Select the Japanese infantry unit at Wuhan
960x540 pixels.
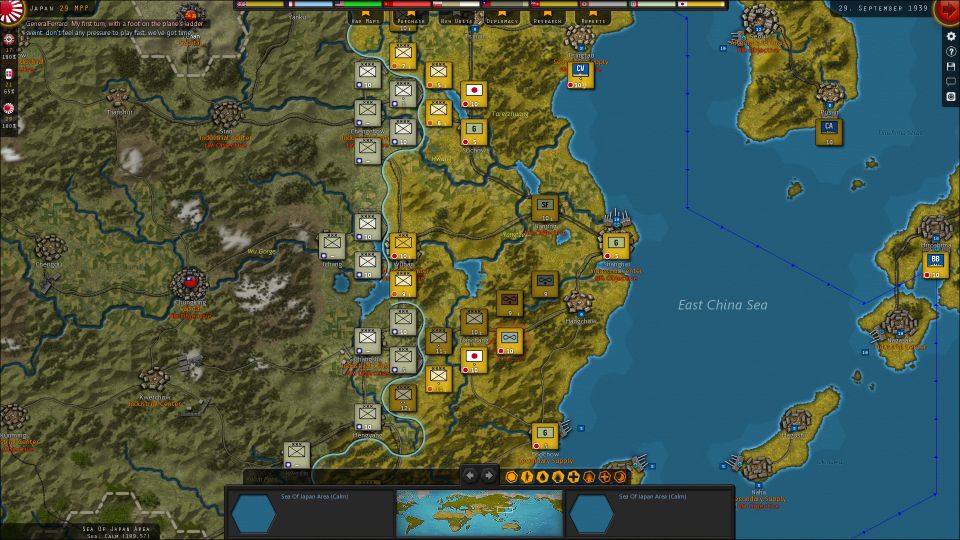click(x=403, y=246)
